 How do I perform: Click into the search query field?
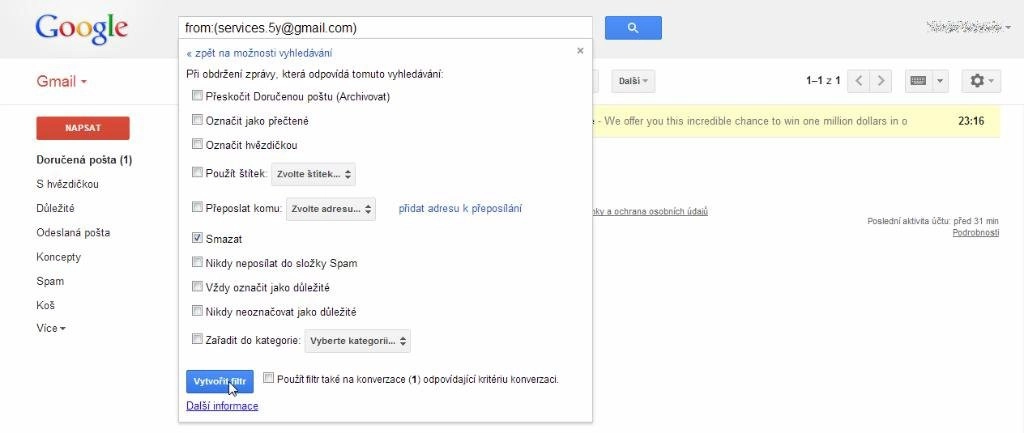[x=385, y=28]
